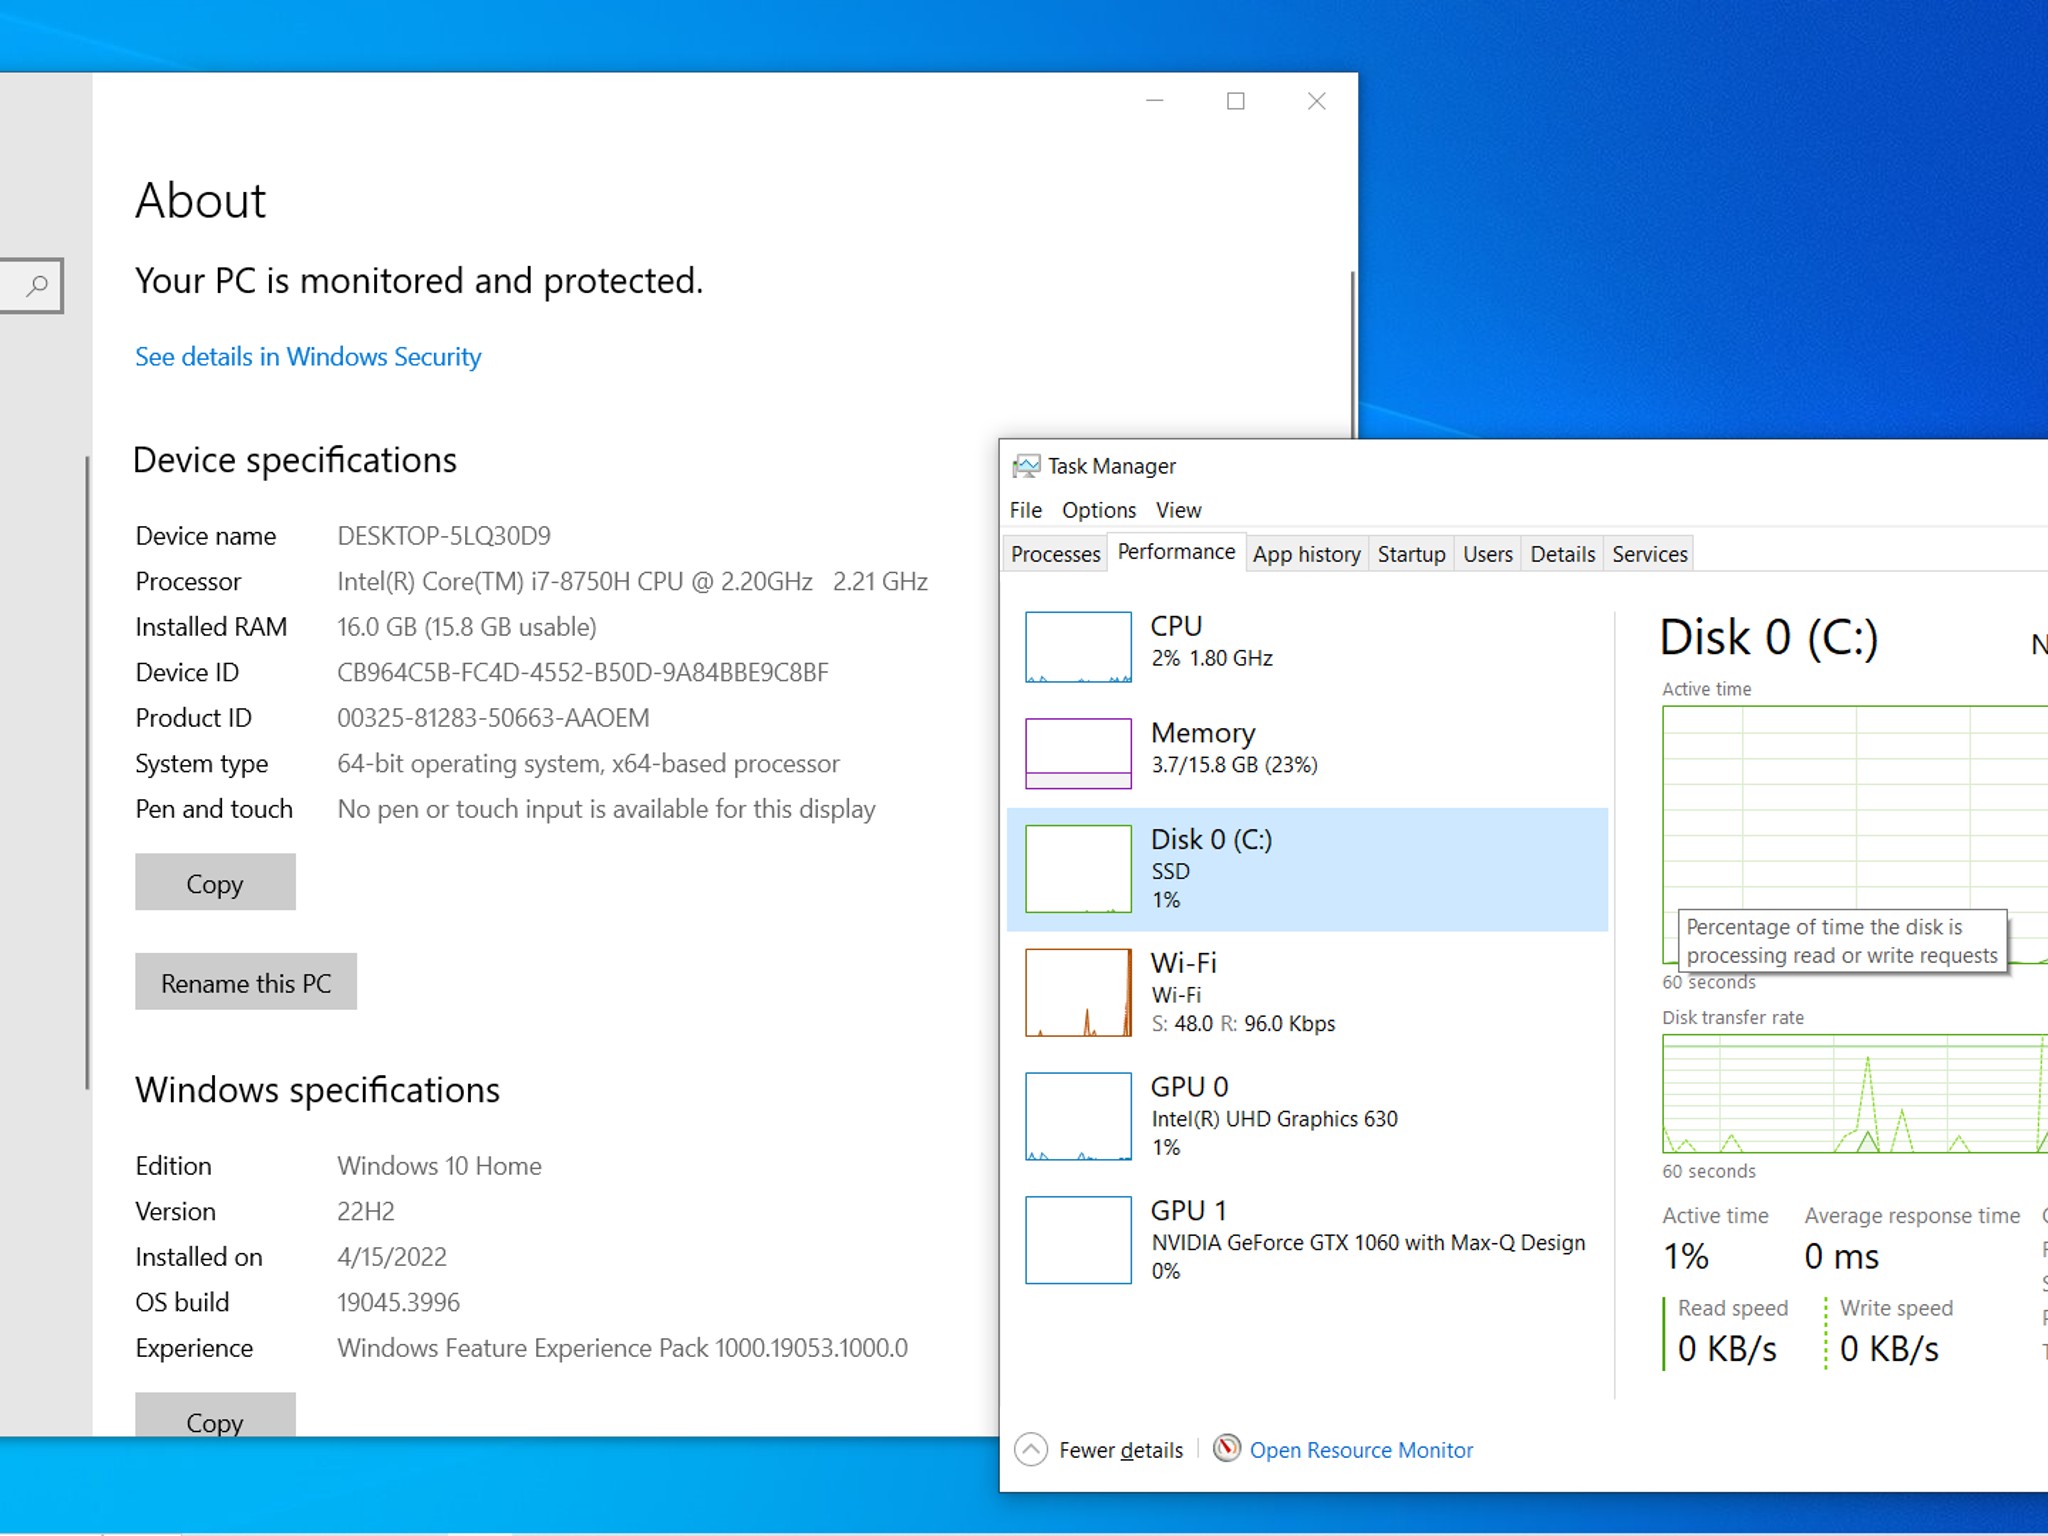The image size is (2048, 1536).
Task: Select the Wi-Fi throughput graph thumbnail
Action: pos(1078,992)
